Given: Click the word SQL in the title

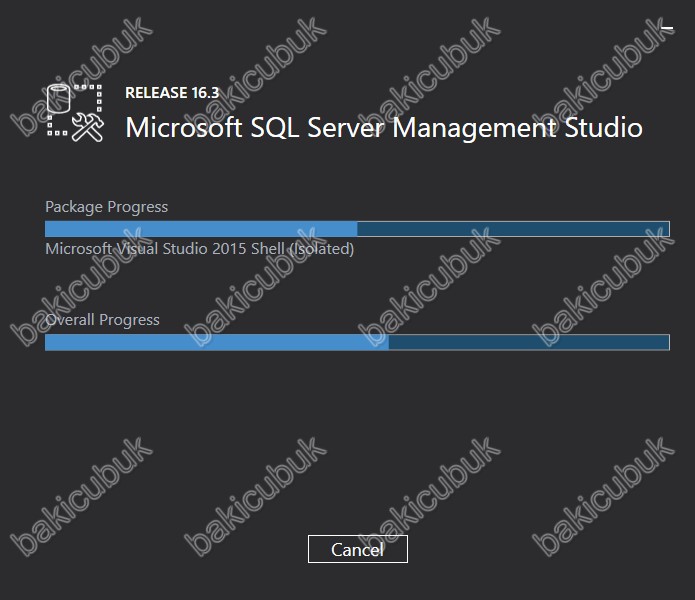Looking at the screenshot, I should coord(275,128).
